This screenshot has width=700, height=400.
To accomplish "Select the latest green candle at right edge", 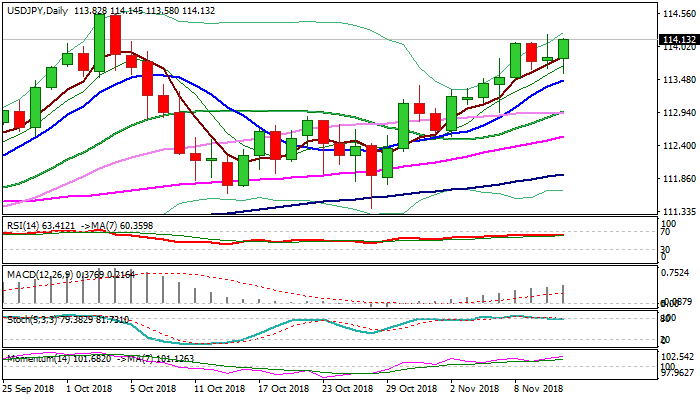I will [565, 48].
